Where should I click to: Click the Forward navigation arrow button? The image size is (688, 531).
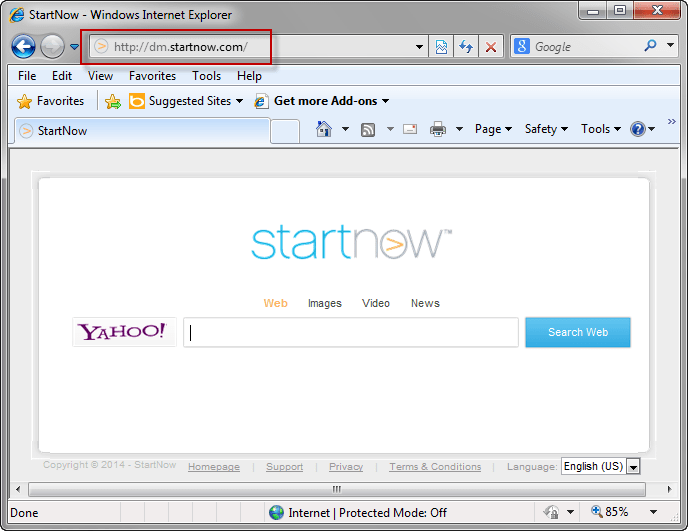(52, 46)
